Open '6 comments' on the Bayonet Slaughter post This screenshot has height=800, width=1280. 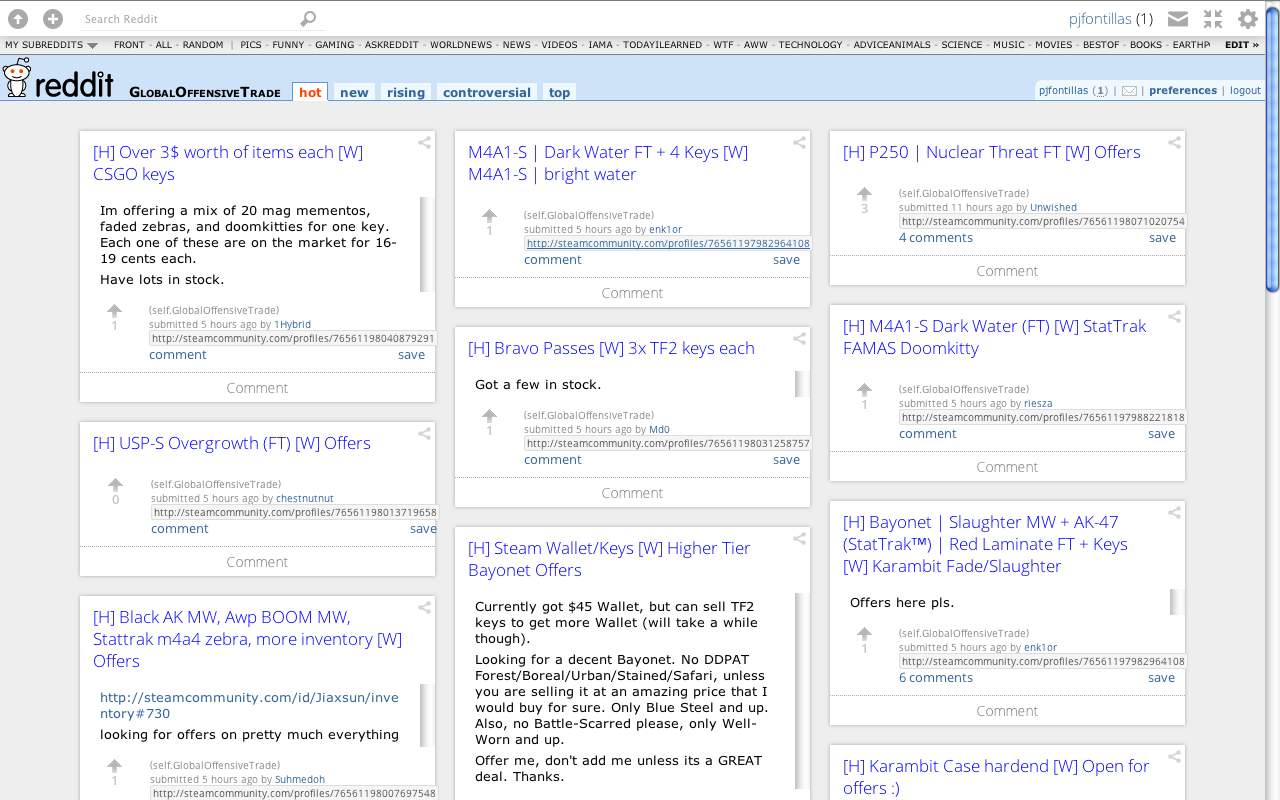coord(936,678)
